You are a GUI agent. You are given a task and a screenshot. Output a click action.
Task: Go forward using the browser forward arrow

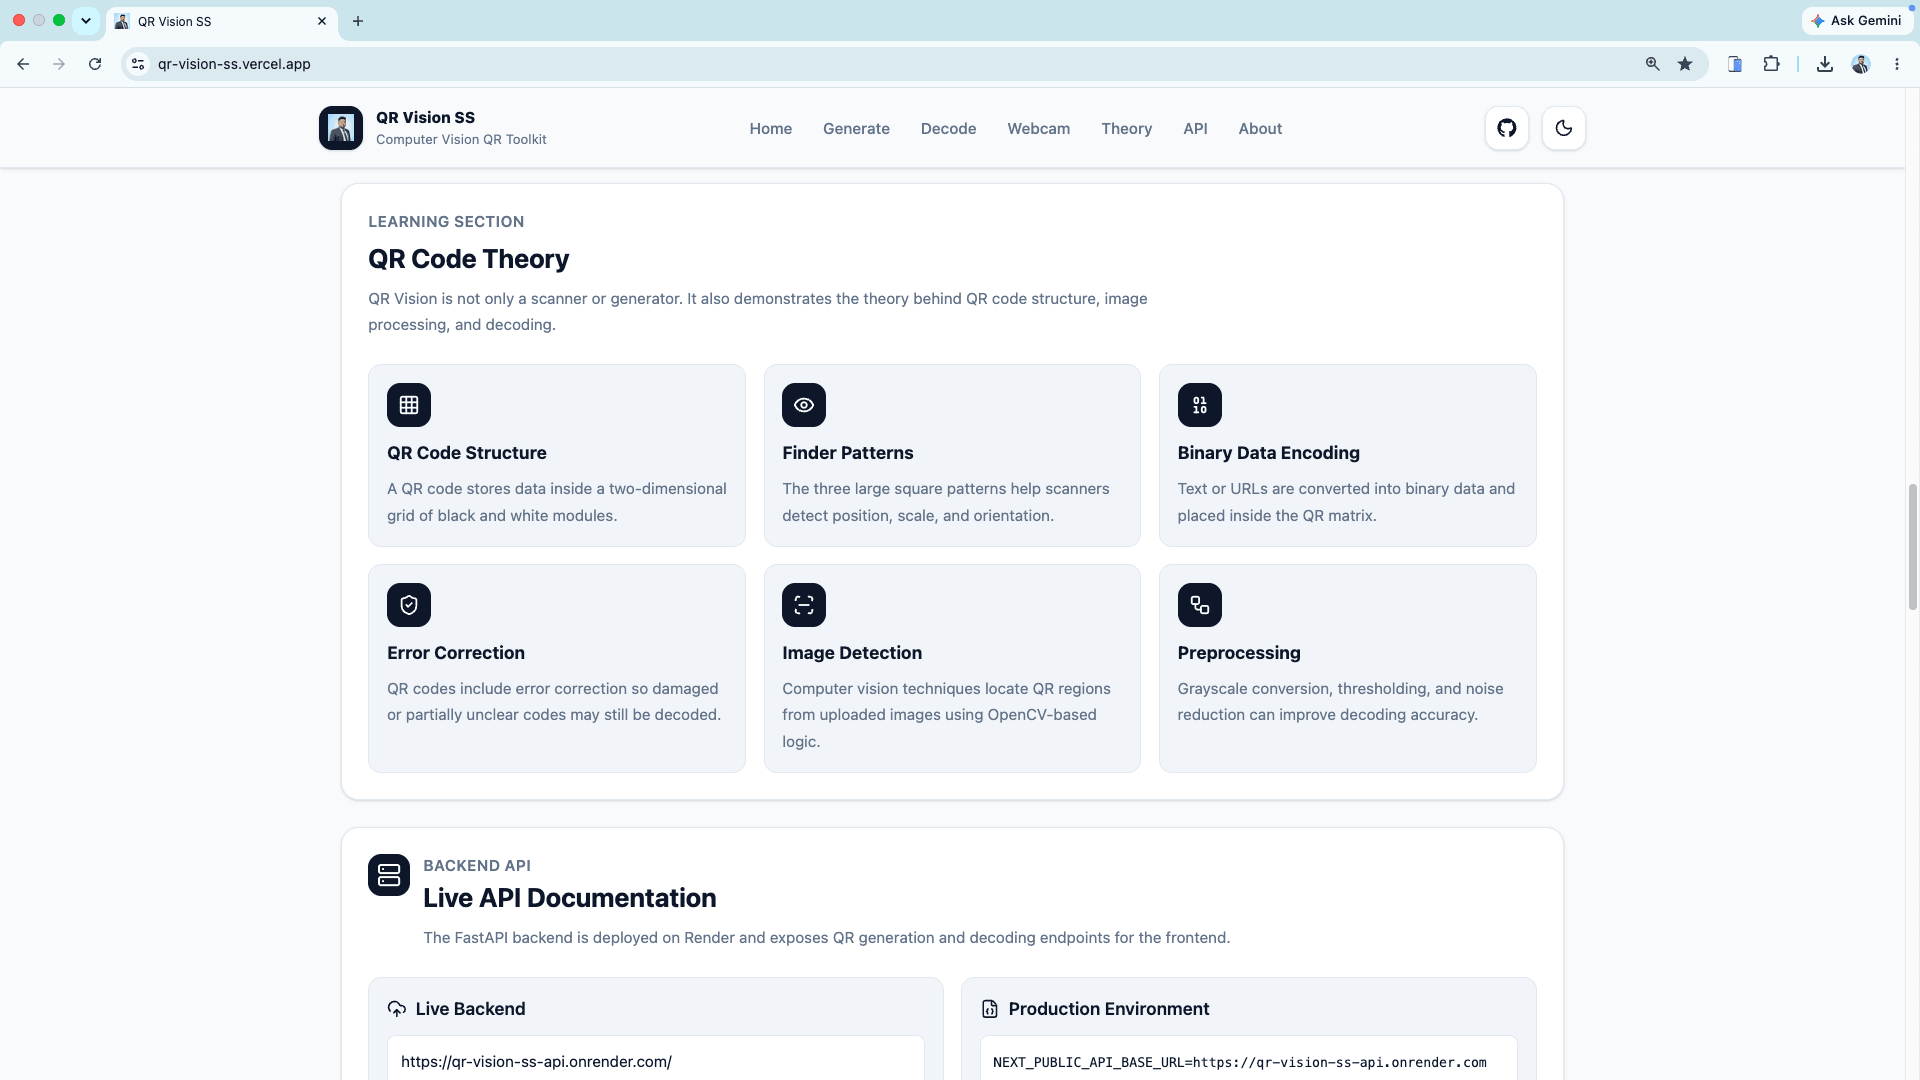(x=59, y=64)
